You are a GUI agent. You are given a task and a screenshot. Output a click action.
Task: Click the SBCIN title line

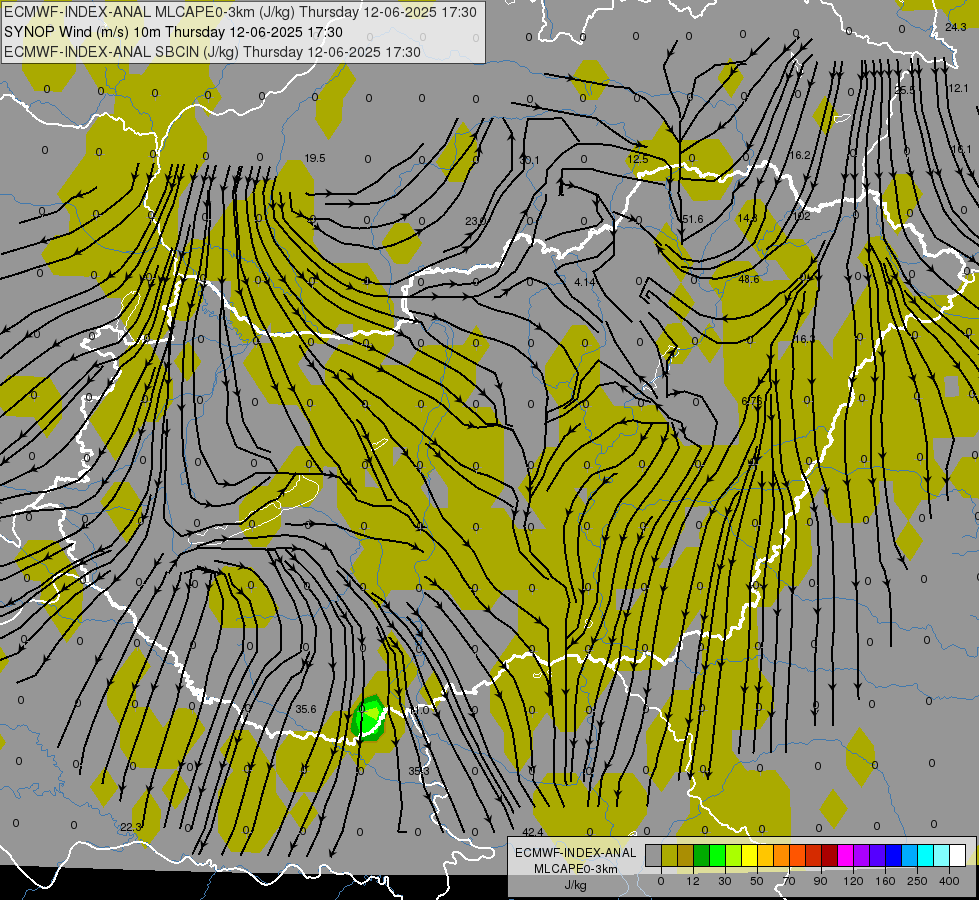(x=212, y=52)
